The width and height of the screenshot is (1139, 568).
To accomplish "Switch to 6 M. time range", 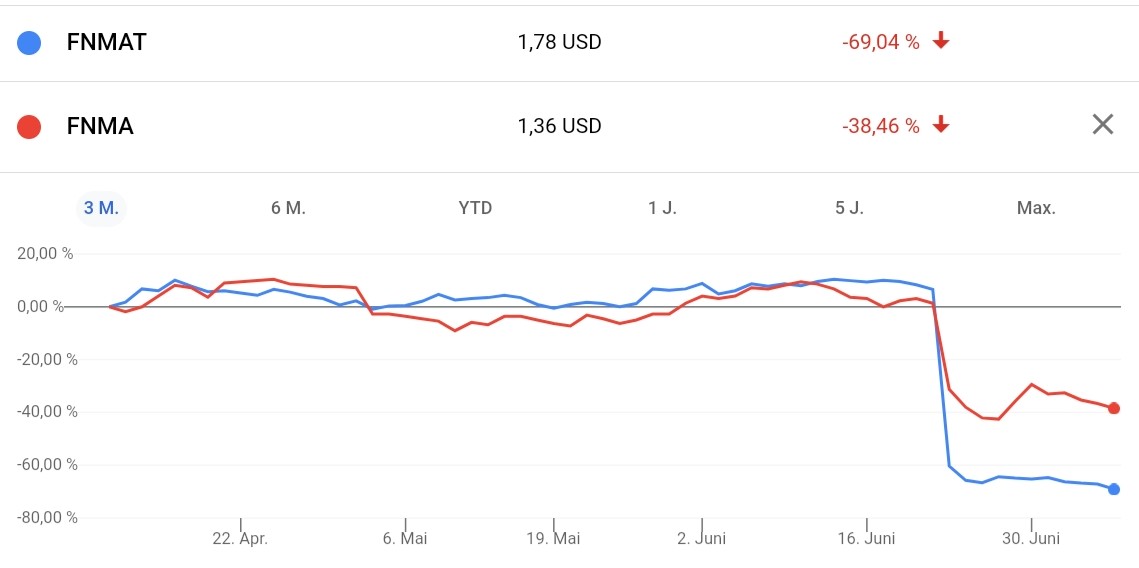I will [288, 208].
